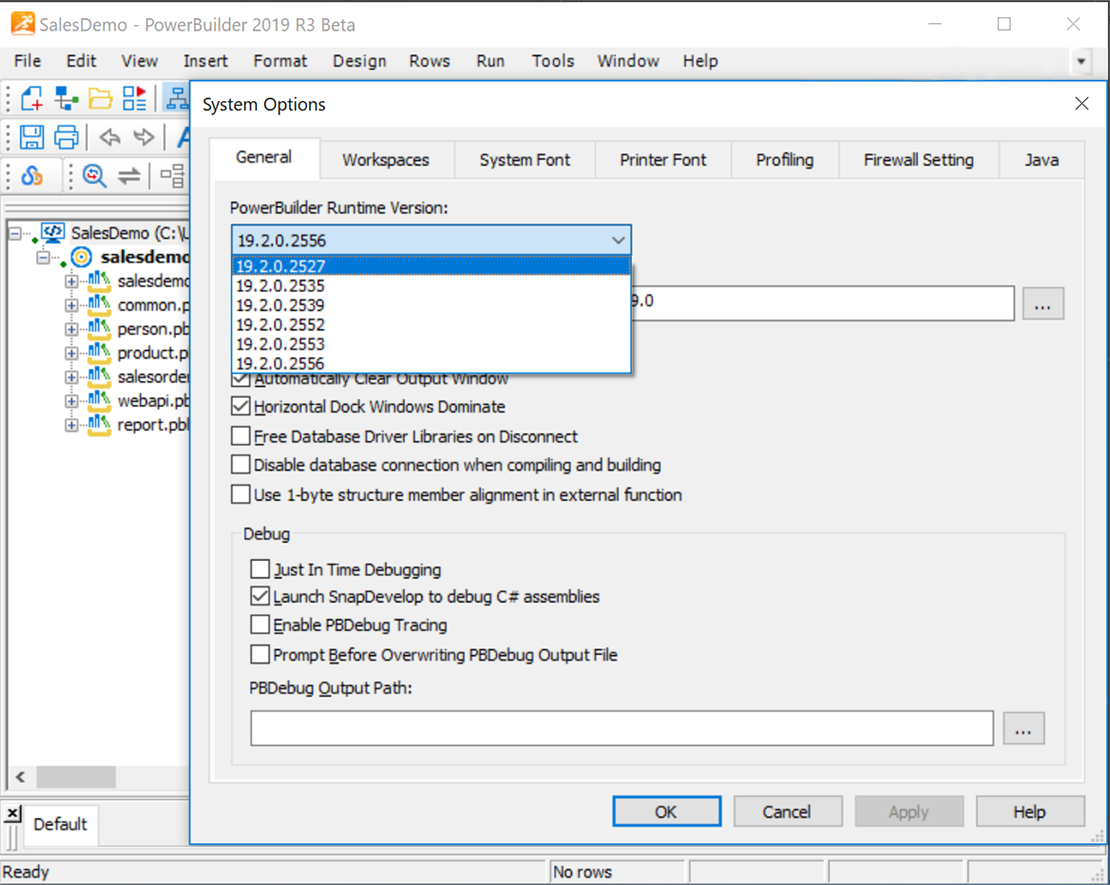Browse for runtime path with ellipsis button
Image resolution: width=1110 pixels, height=885 pixels.
pos(1042,304)
